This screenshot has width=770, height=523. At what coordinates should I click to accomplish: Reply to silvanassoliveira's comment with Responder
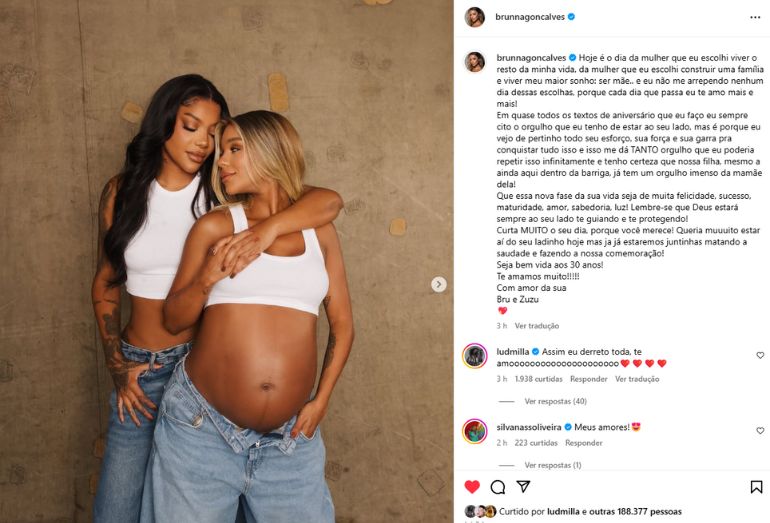point(583,442)
